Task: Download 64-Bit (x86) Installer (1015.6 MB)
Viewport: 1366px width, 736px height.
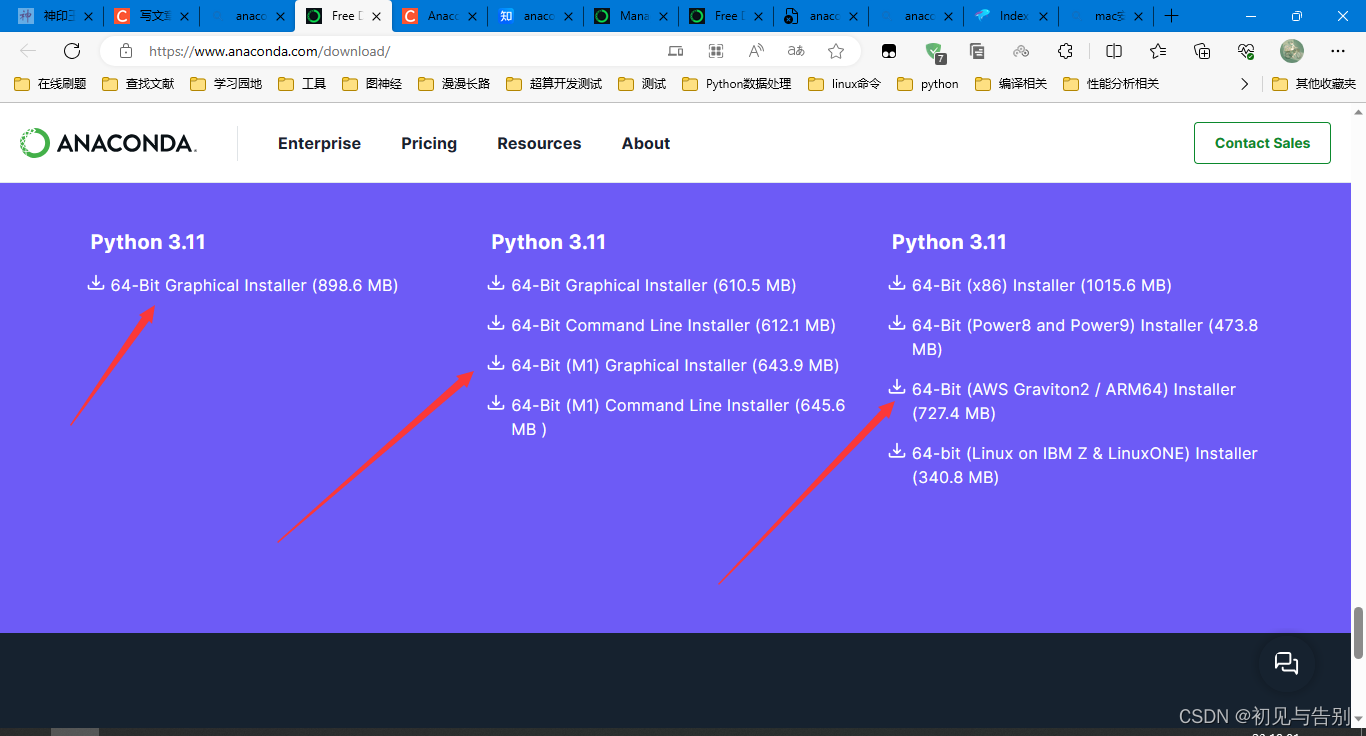Action: 1041,285
